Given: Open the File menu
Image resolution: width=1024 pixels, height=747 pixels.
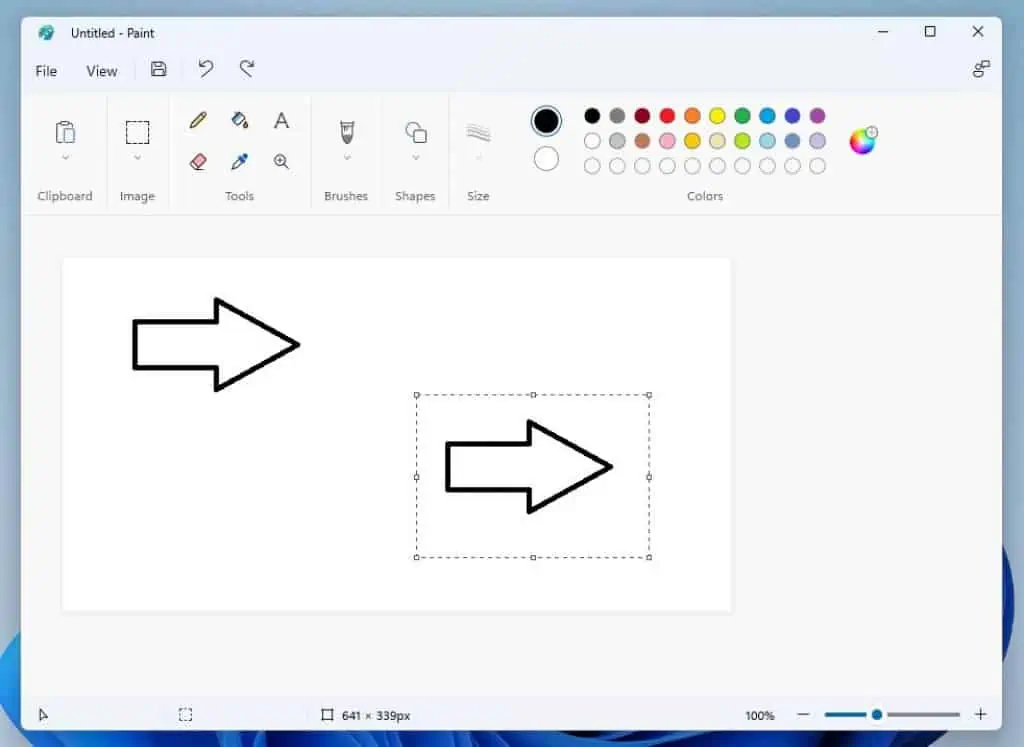Looking at the screenshot, I should coord(45,71).
